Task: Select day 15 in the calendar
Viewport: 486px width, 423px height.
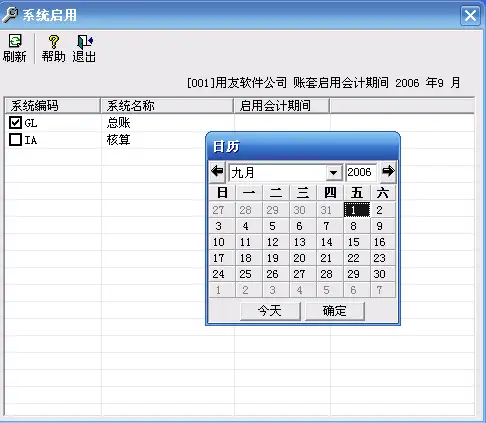Action: click(x=354, y=242)
